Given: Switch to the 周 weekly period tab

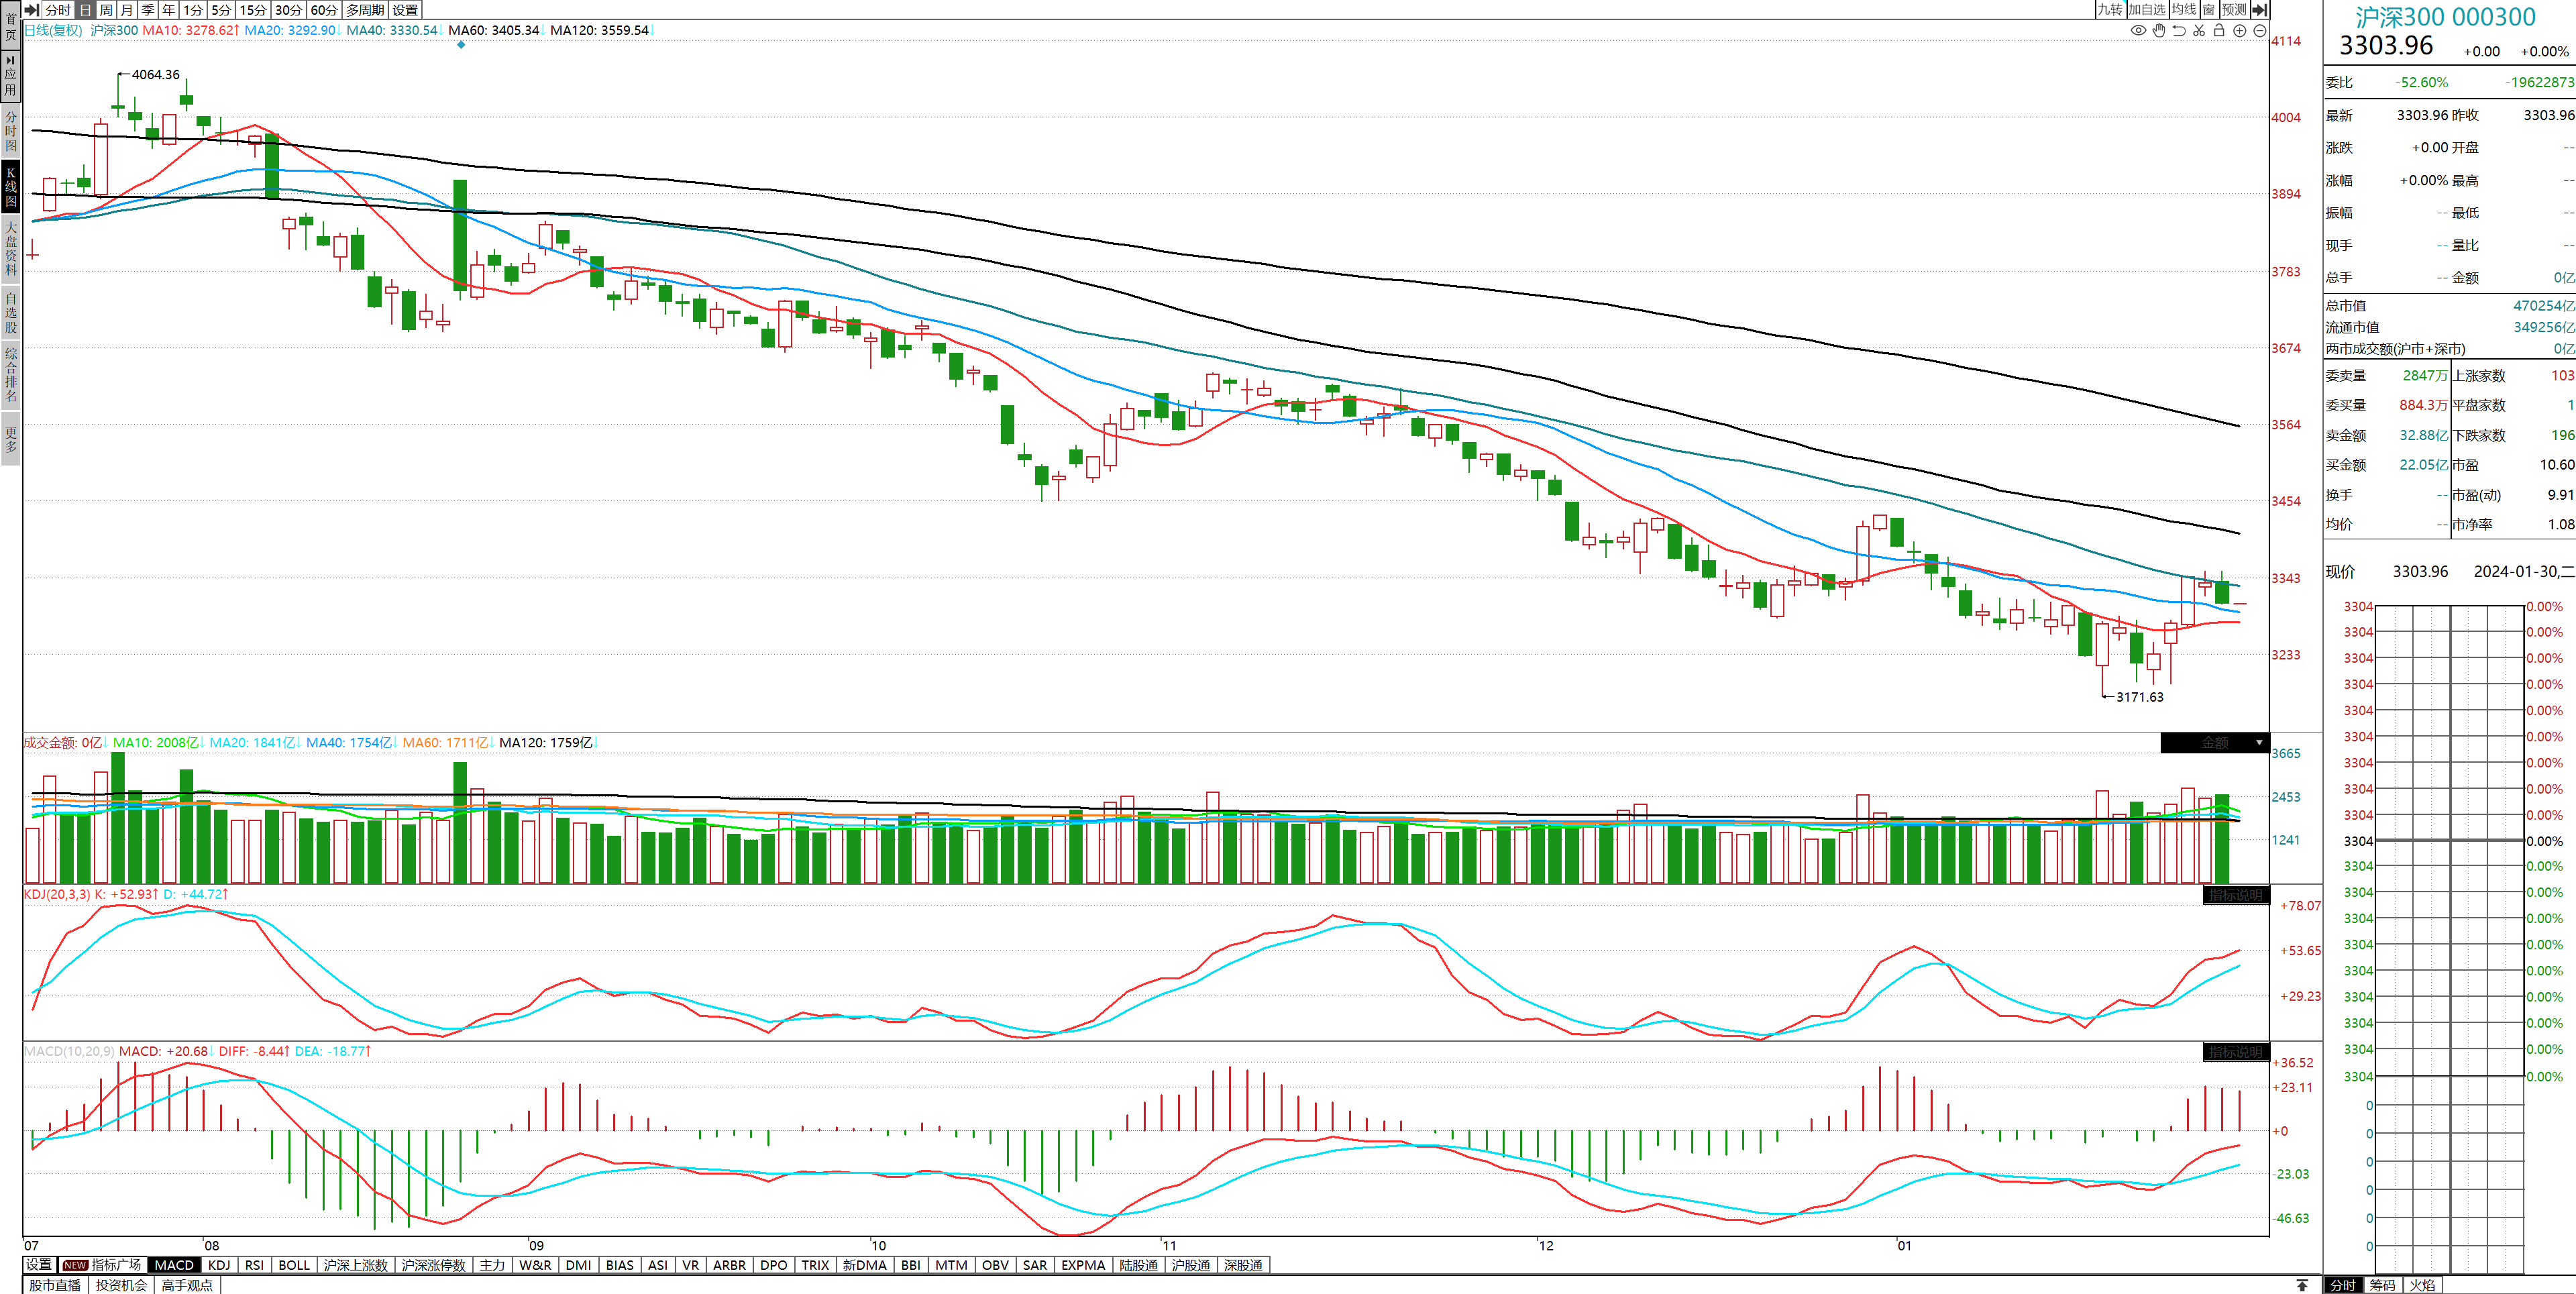Looking at the screenshot, I should click(106, 9).
